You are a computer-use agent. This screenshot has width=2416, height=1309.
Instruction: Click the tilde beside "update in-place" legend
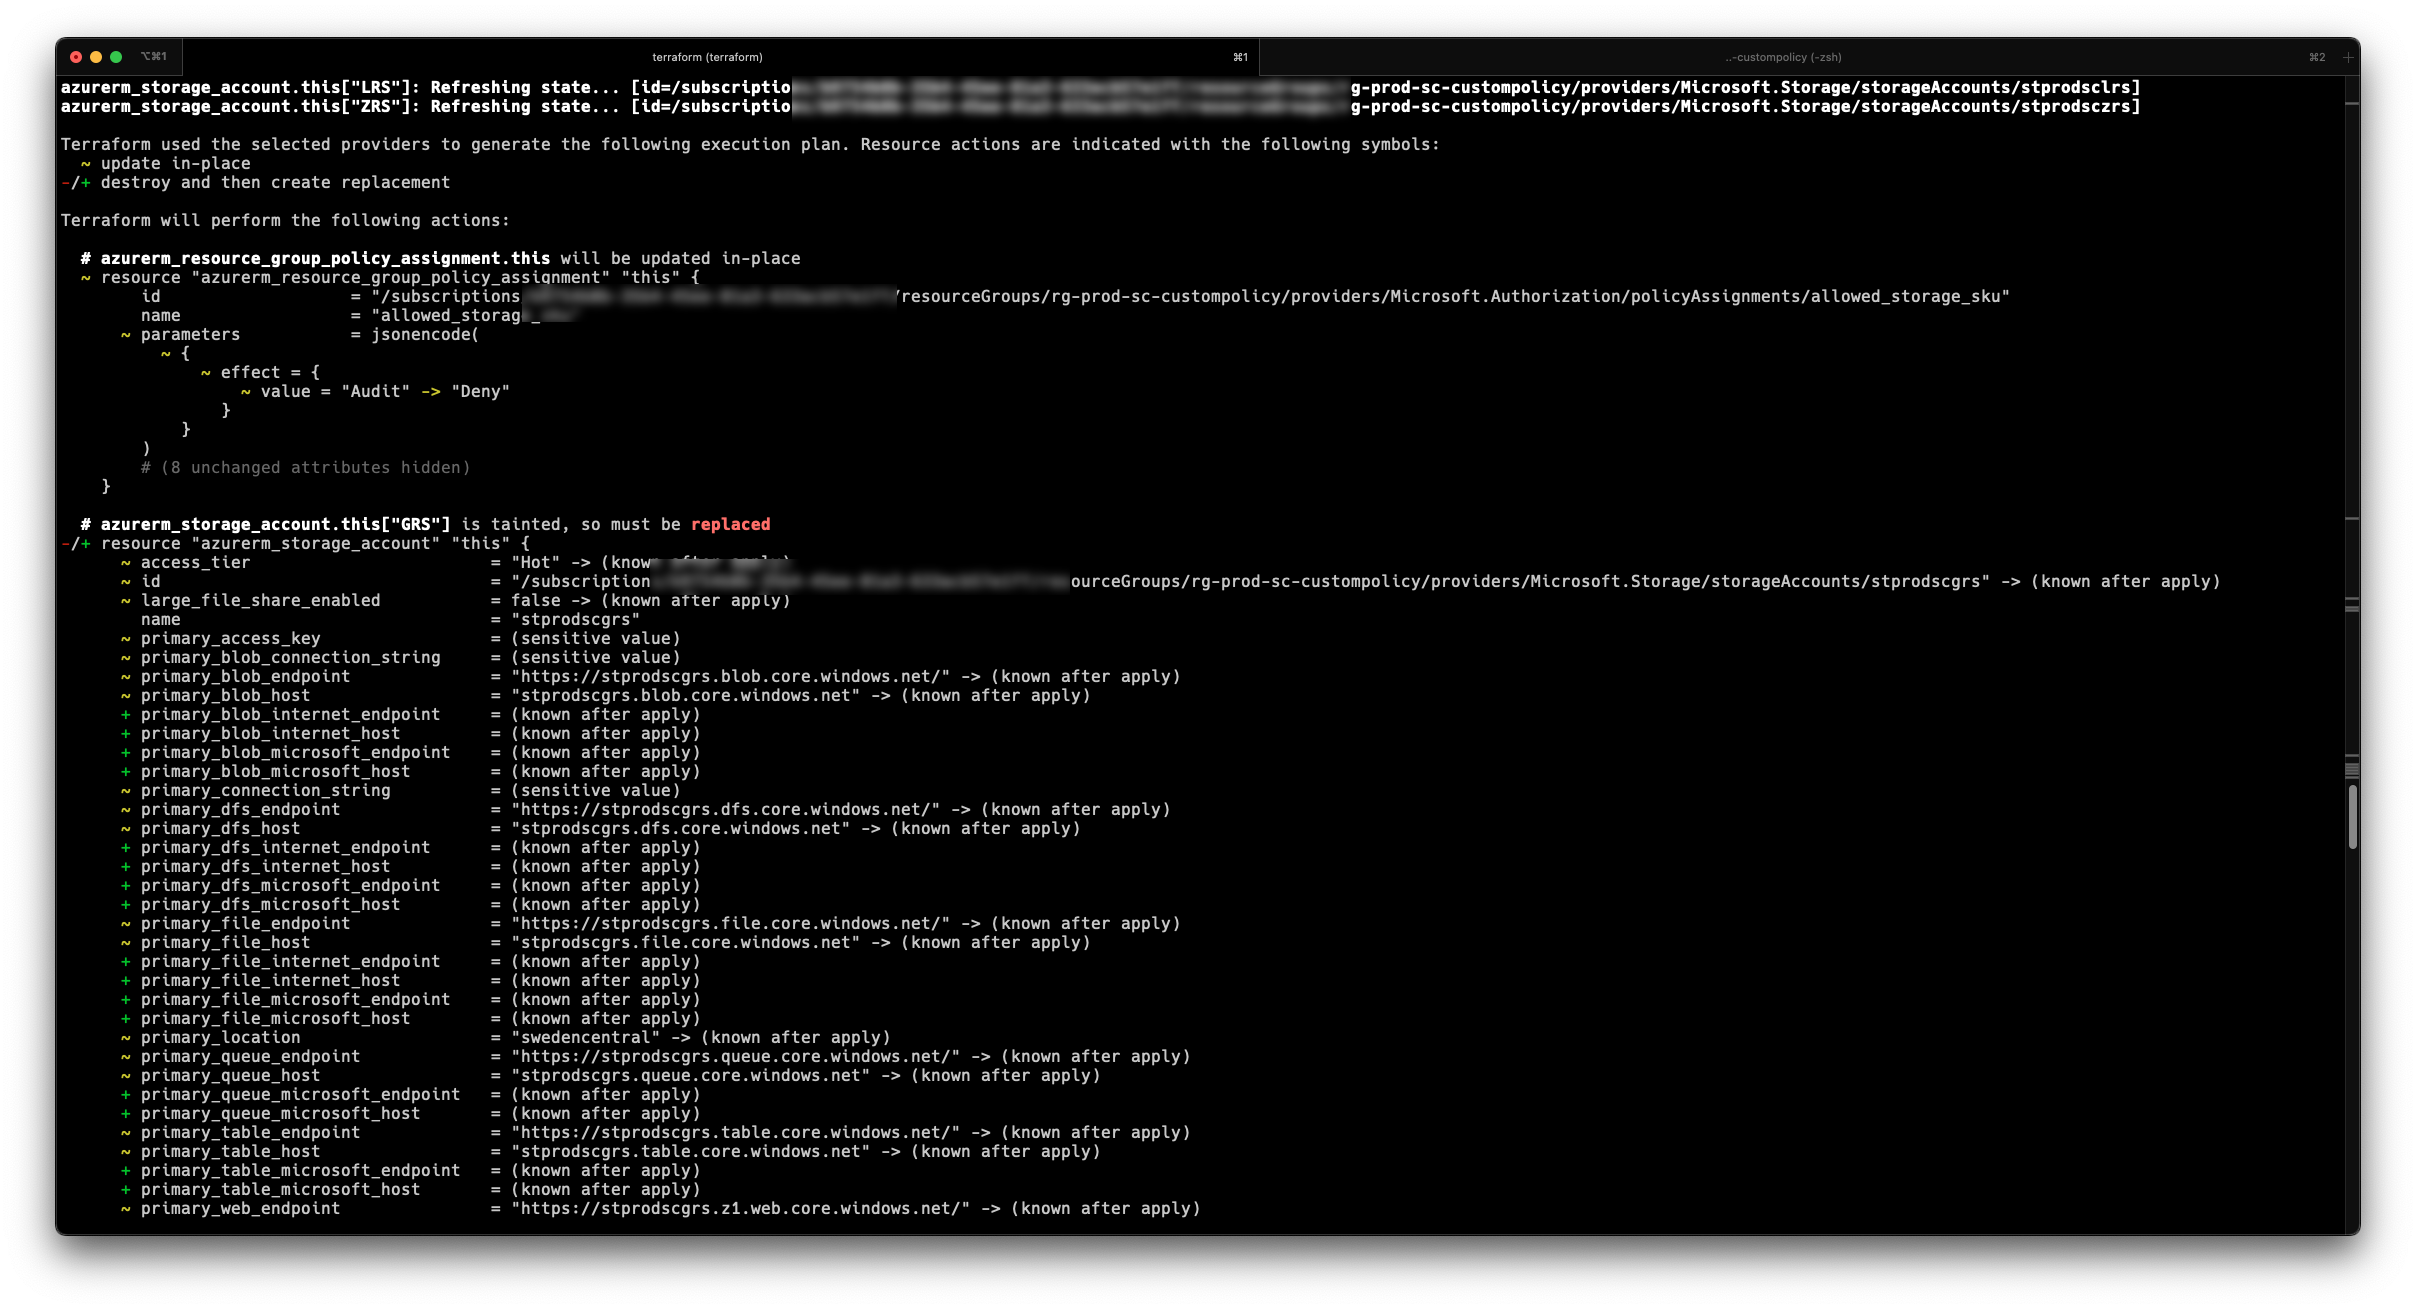86,164
